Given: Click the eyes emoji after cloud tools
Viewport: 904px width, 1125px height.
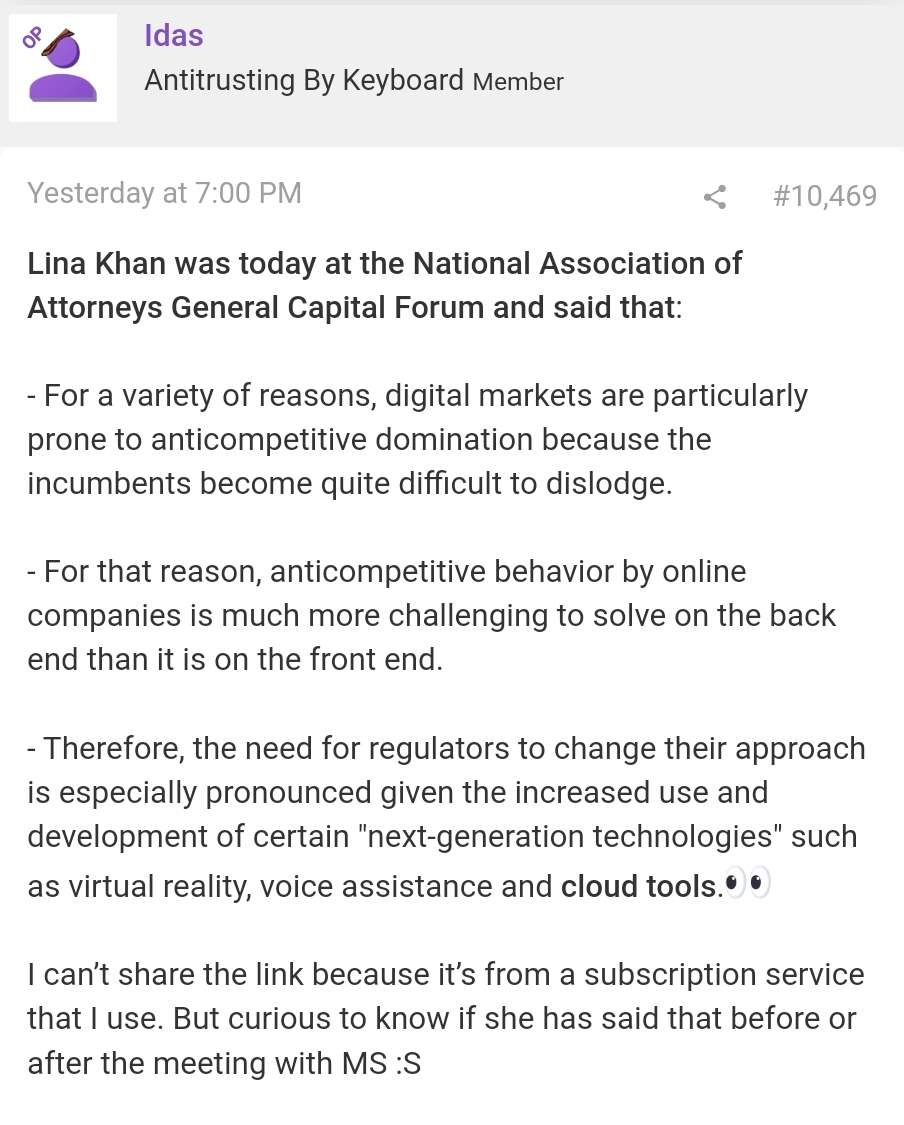Looking at the screenshot, I should coord(748,883).
